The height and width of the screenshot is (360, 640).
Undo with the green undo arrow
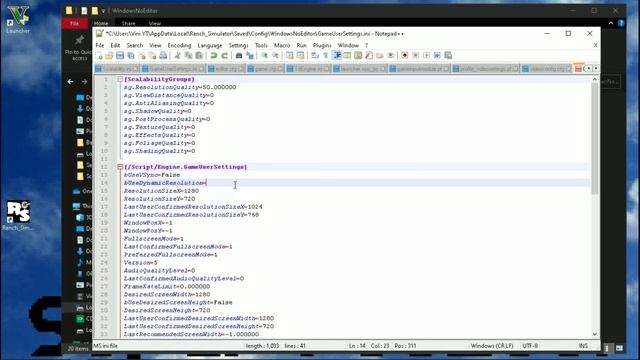tap(213, 56)
